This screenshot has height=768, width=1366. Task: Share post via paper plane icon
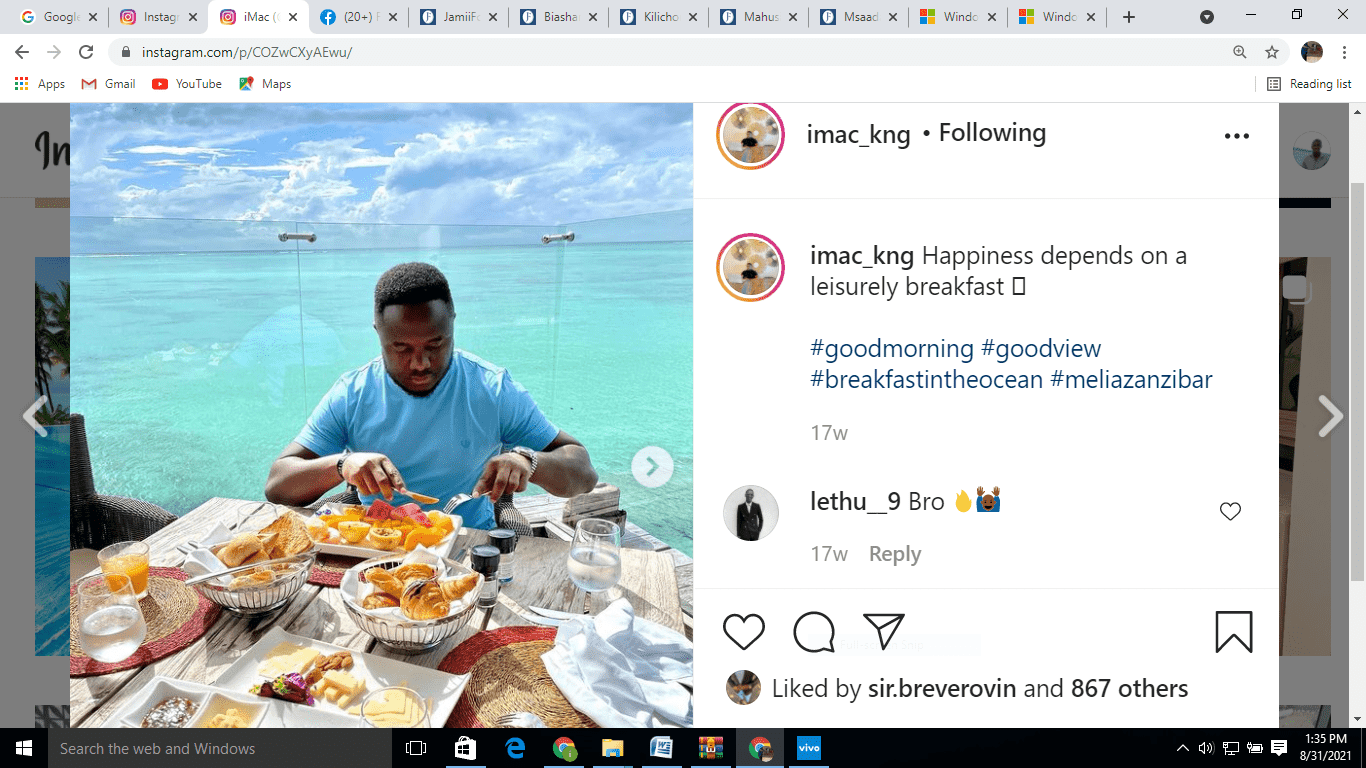(x=884, y=631)
